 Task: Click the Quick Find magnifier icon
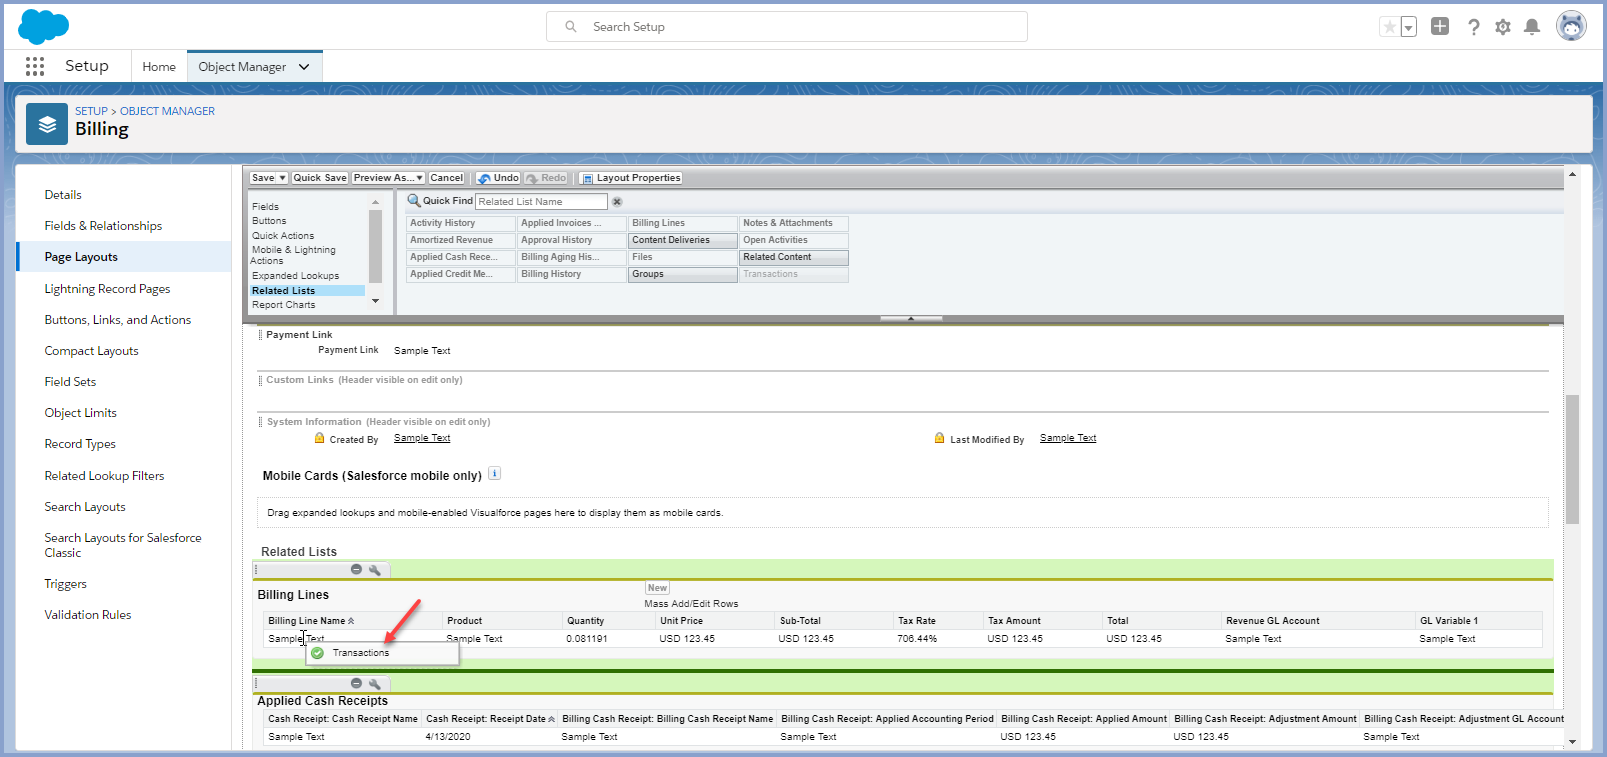point(414,200)
